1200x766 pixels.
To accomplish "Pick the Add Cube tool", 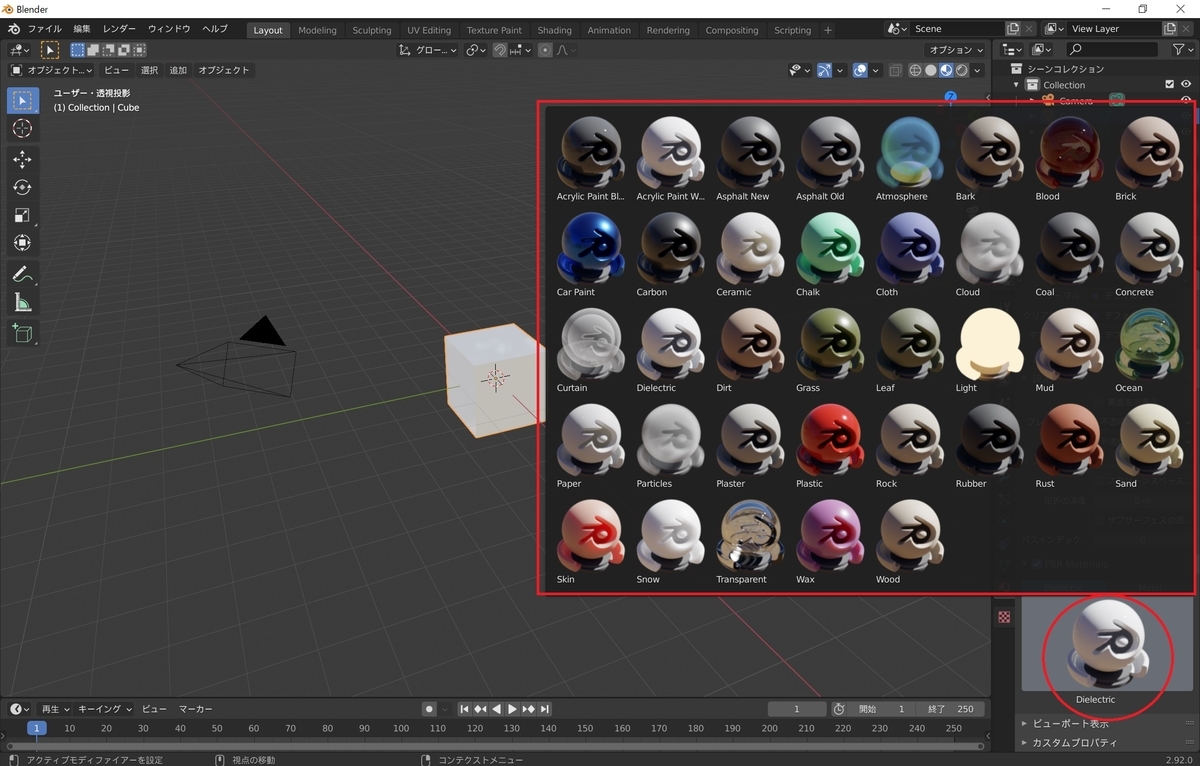I will pos(22,333).
